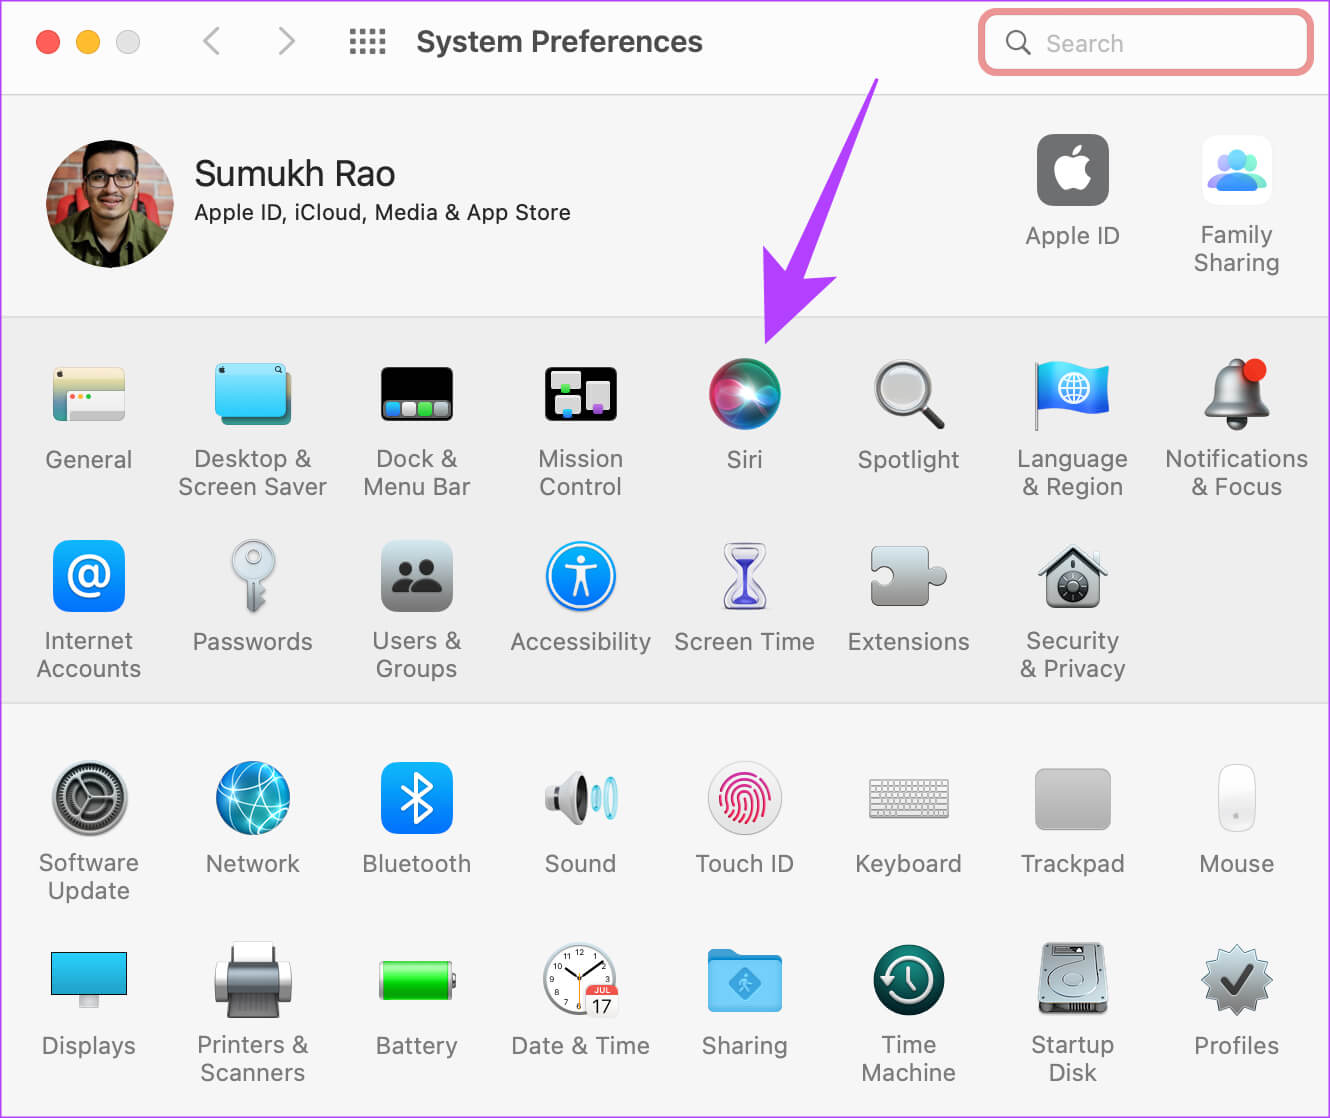Open Family Sharing settings
Image resolution: width=1330 pixels, height=1118 pixels.
(1237, 170)
